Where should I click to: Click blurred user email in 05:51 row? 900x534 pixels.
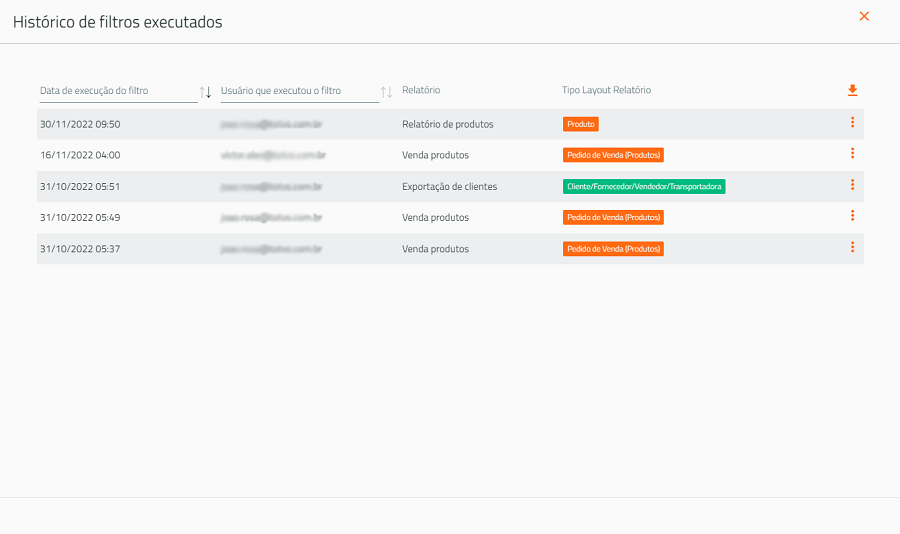[271, 187]
